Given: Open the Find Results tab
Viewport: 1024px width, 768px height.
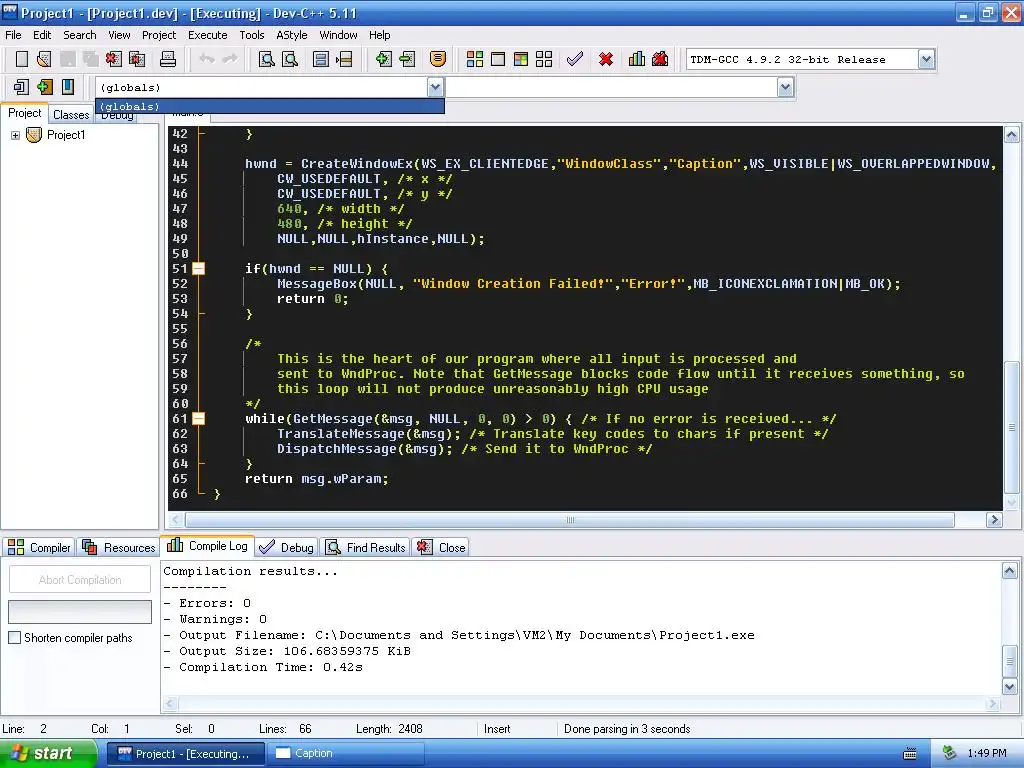Looking at the screenshot, I should (366, 547).
